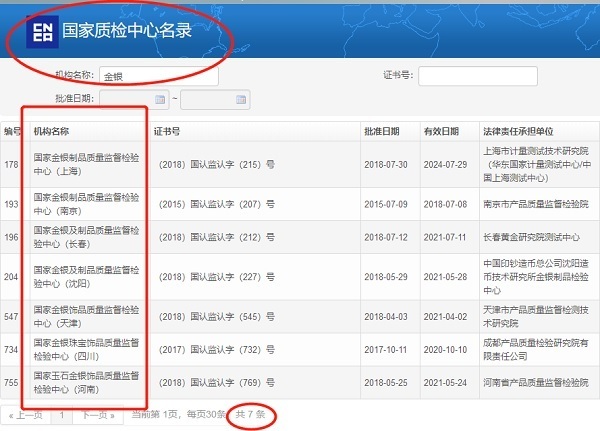The width and height of the screenshot is (600, 431).
Task: Click certificate (2018) 国认监认字 (215) 号
Action: (x=217, y=165)
